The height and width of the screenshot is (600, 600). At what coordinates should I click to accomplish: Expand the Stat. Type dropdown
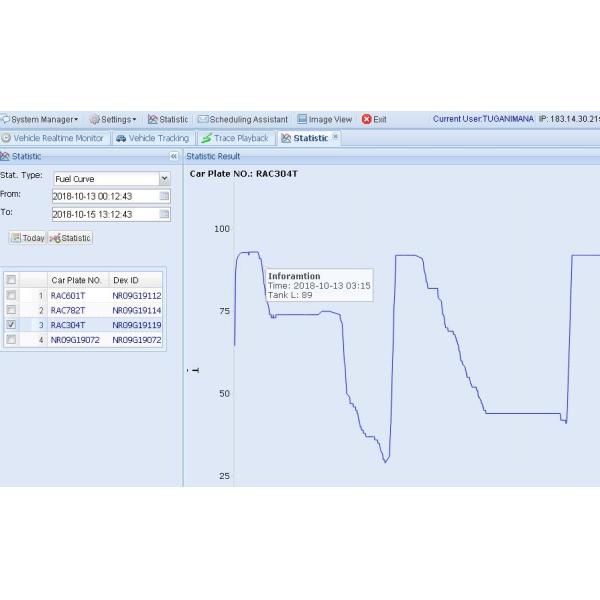(x=164, y=179)
